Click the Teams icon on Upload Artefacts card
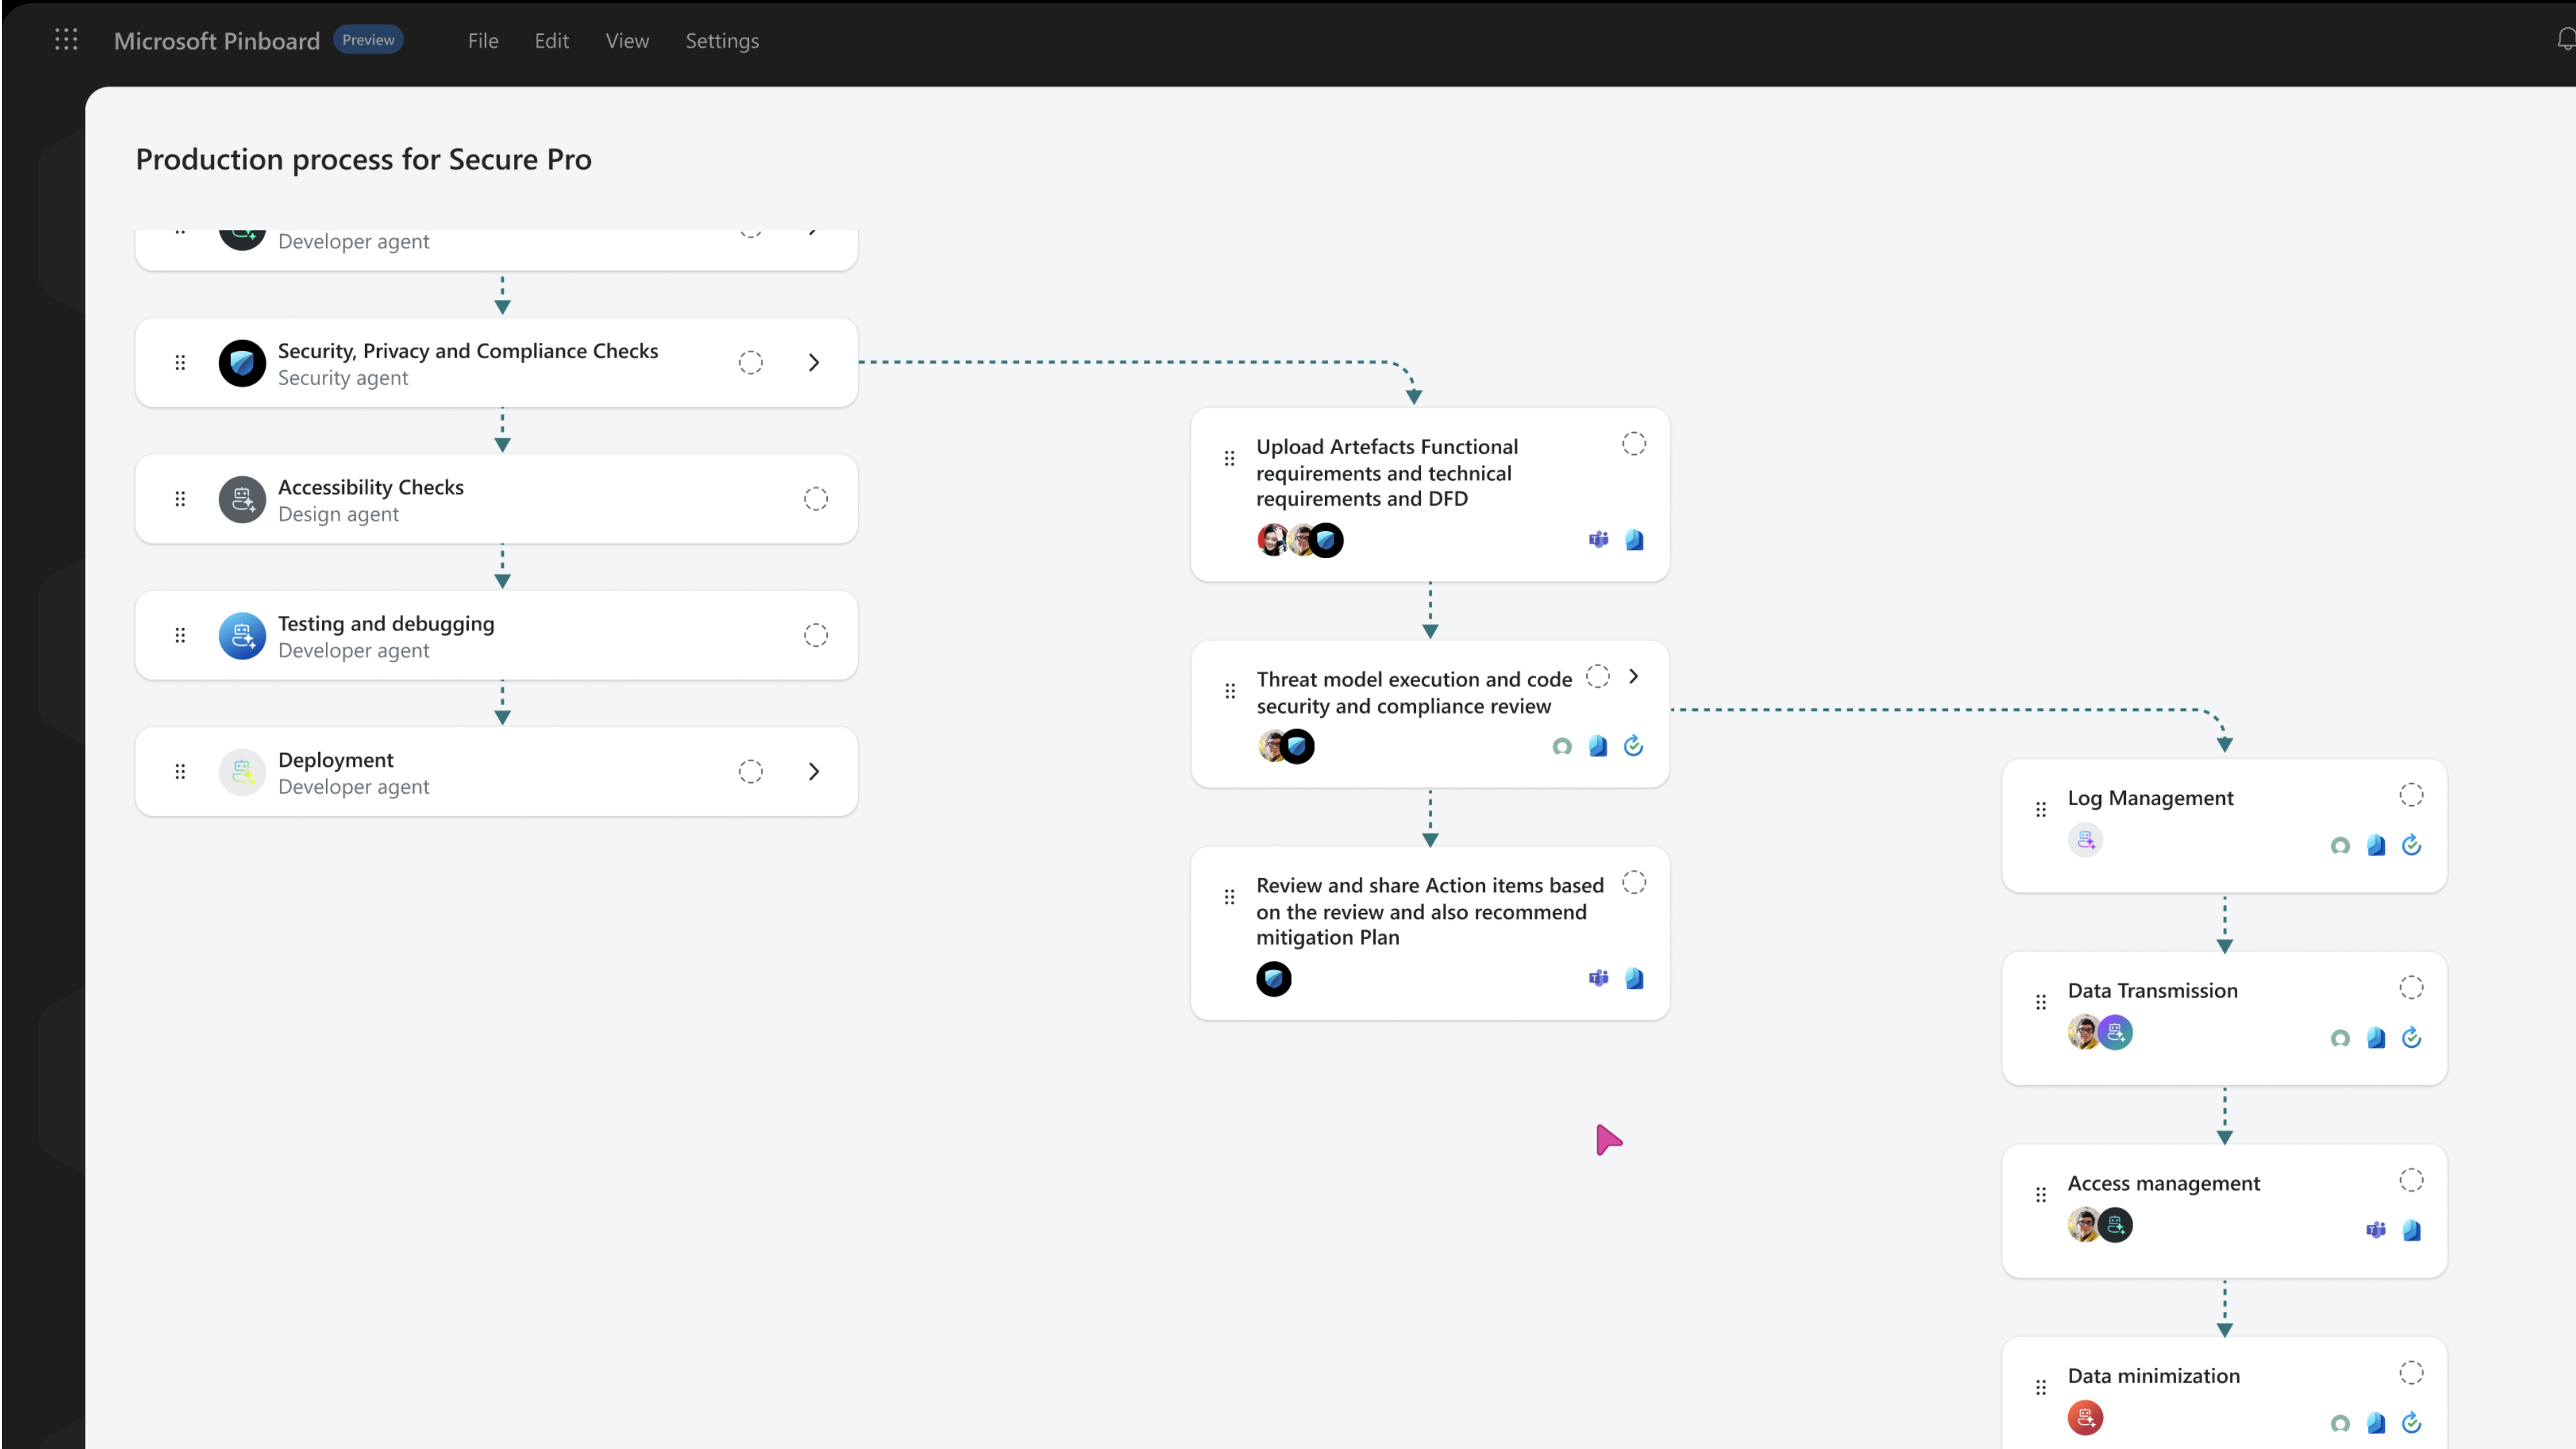Image resolution: width=2576 pixels, height=1449 pixels. point(1598,540)
